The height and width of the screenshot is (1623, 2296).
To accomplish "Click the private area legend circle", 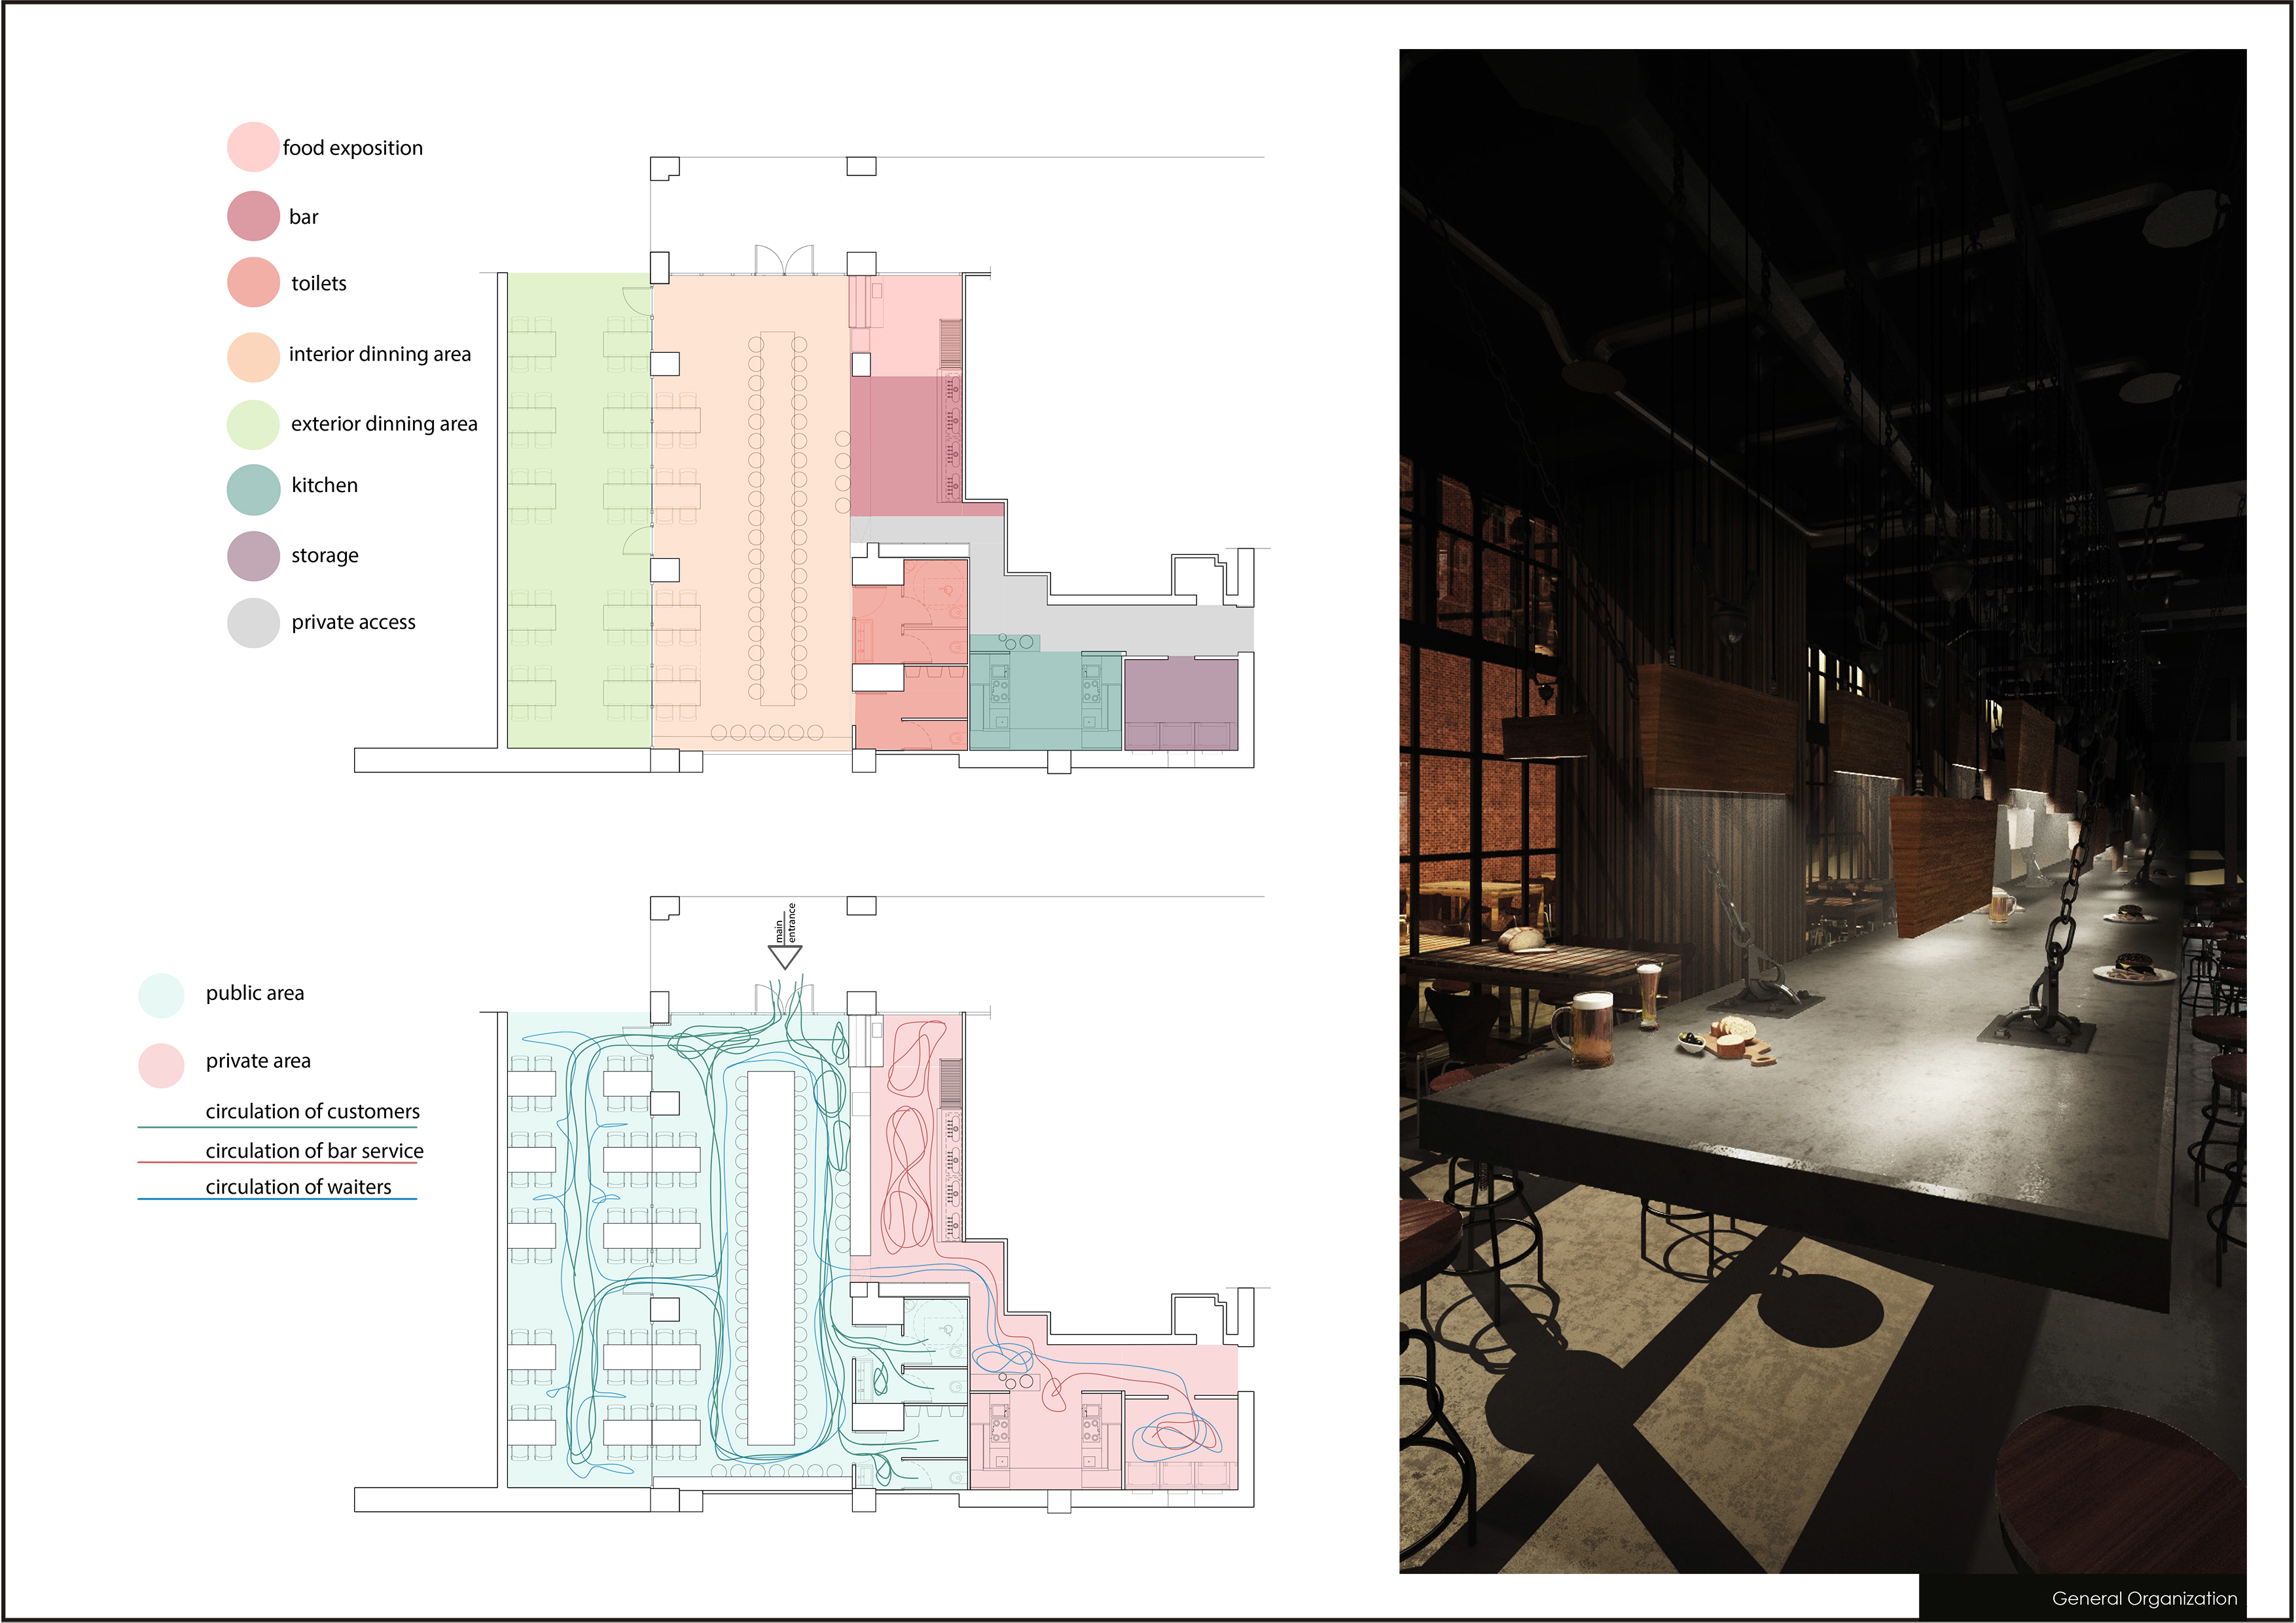I will coord(161,1065).
